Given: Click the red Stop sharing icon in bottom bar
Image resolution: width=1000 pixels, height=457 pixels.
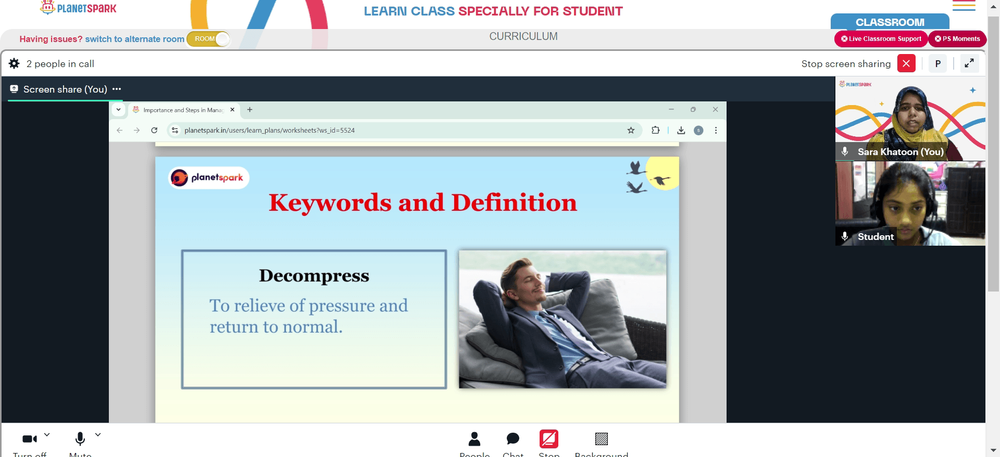Looking at the screenshot, I should coord(548,439).
